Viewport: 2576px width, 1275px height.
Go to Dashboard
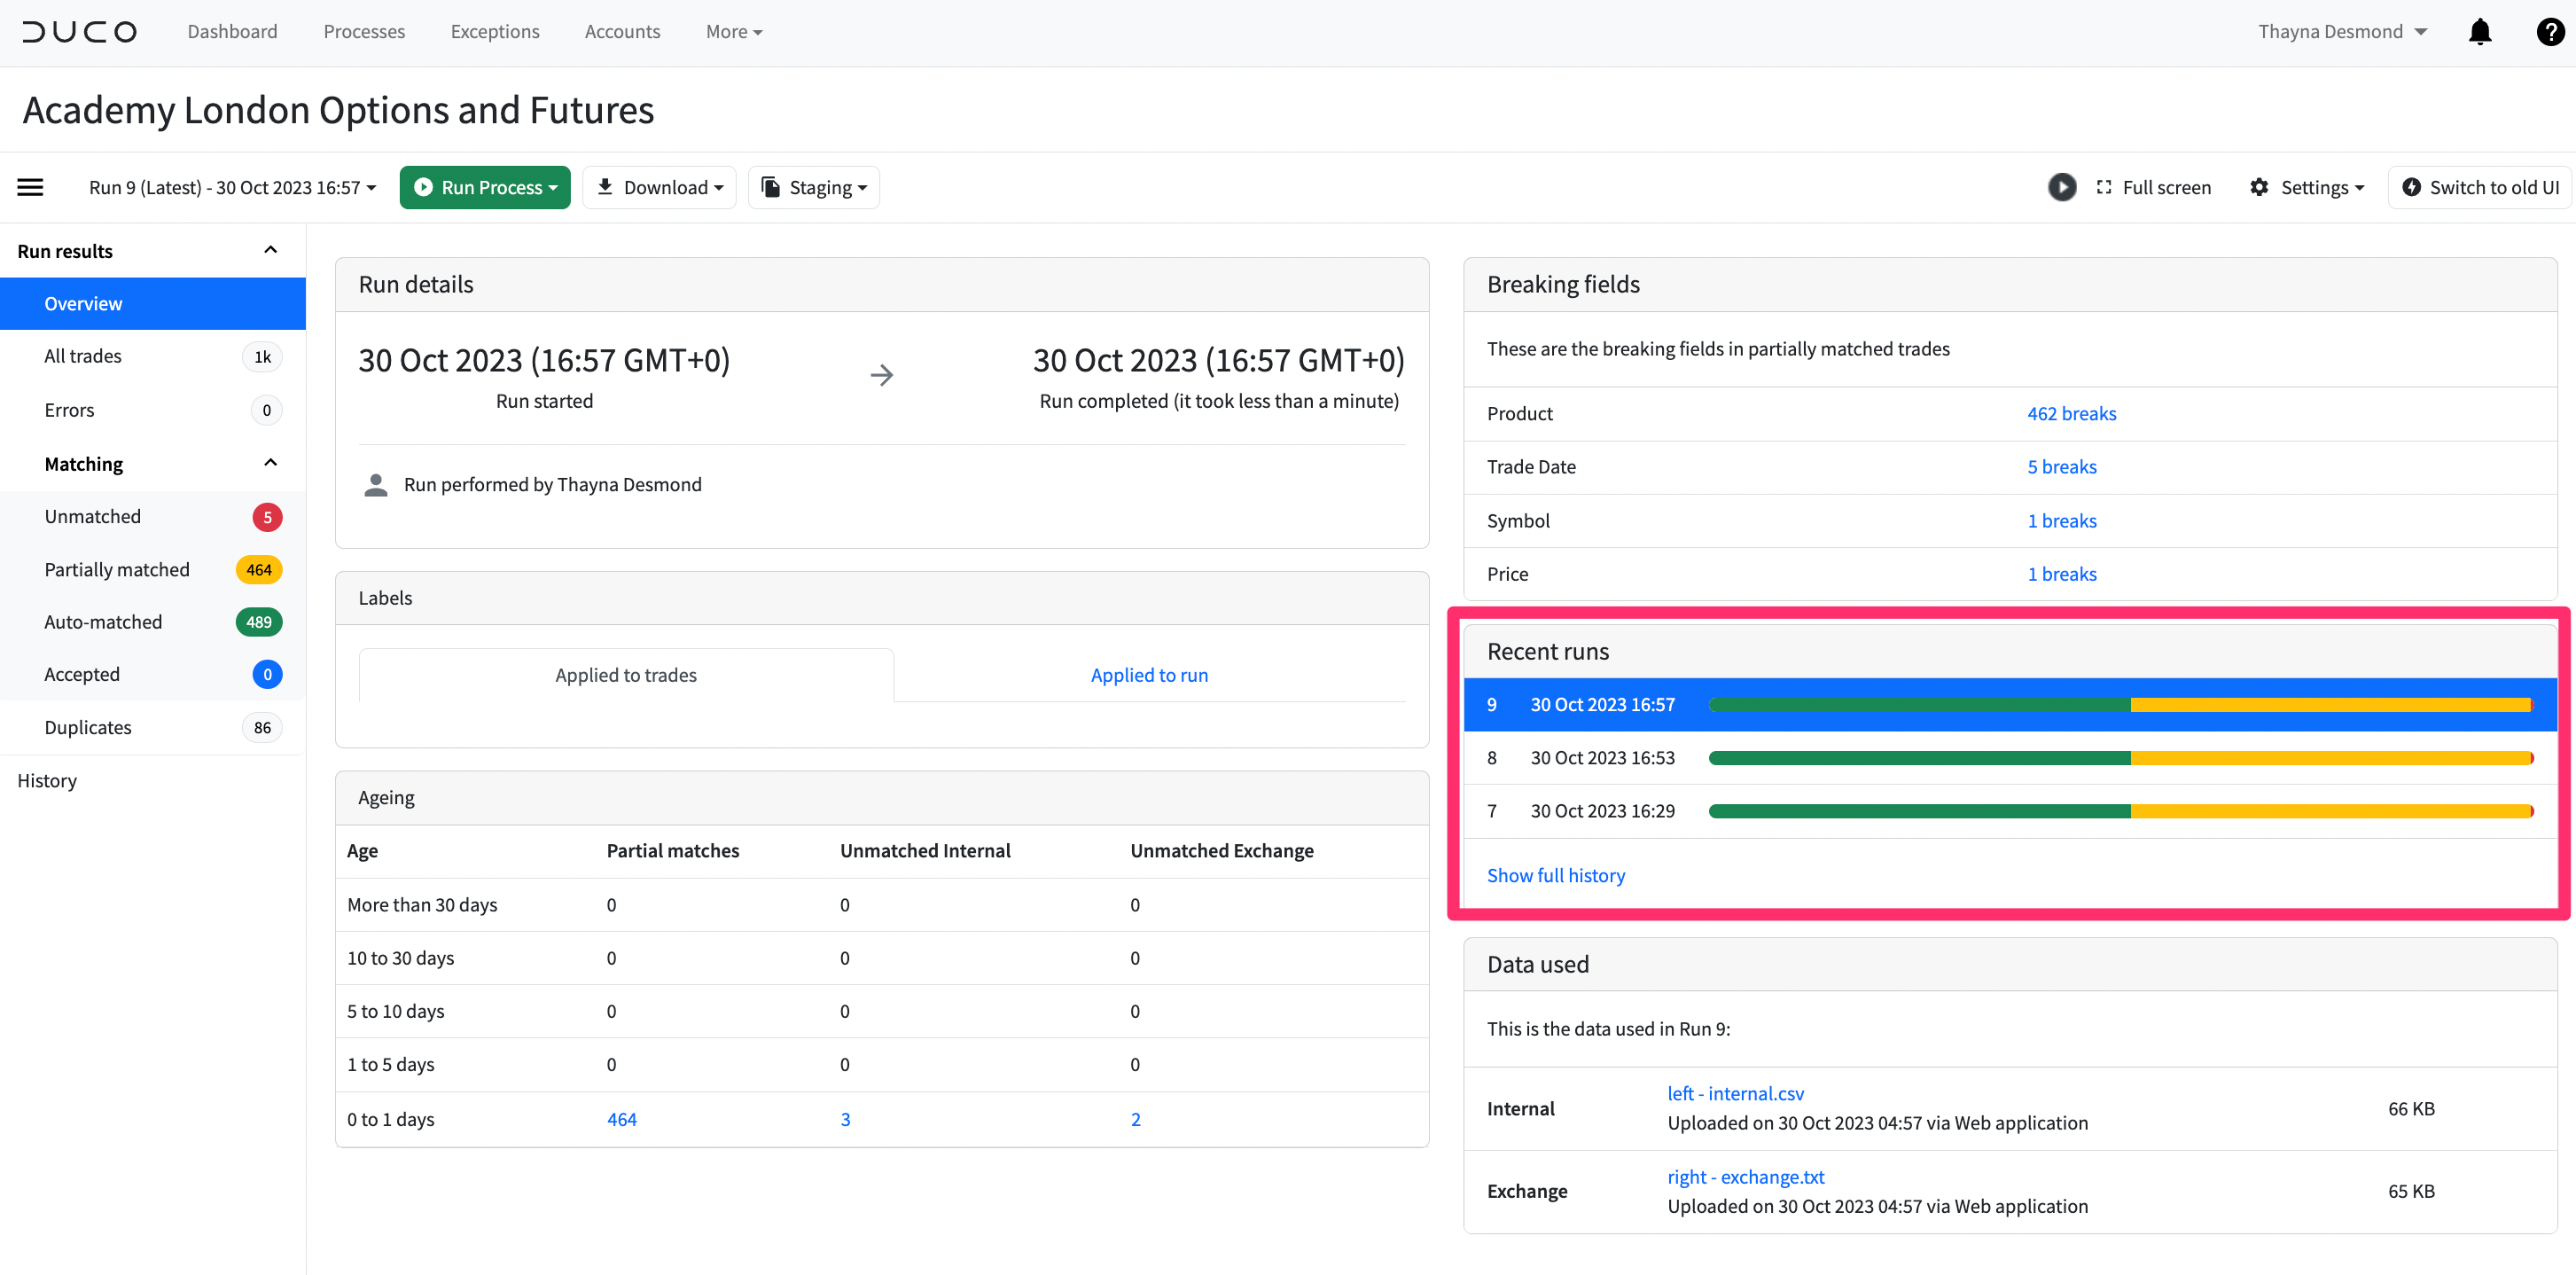232,32
